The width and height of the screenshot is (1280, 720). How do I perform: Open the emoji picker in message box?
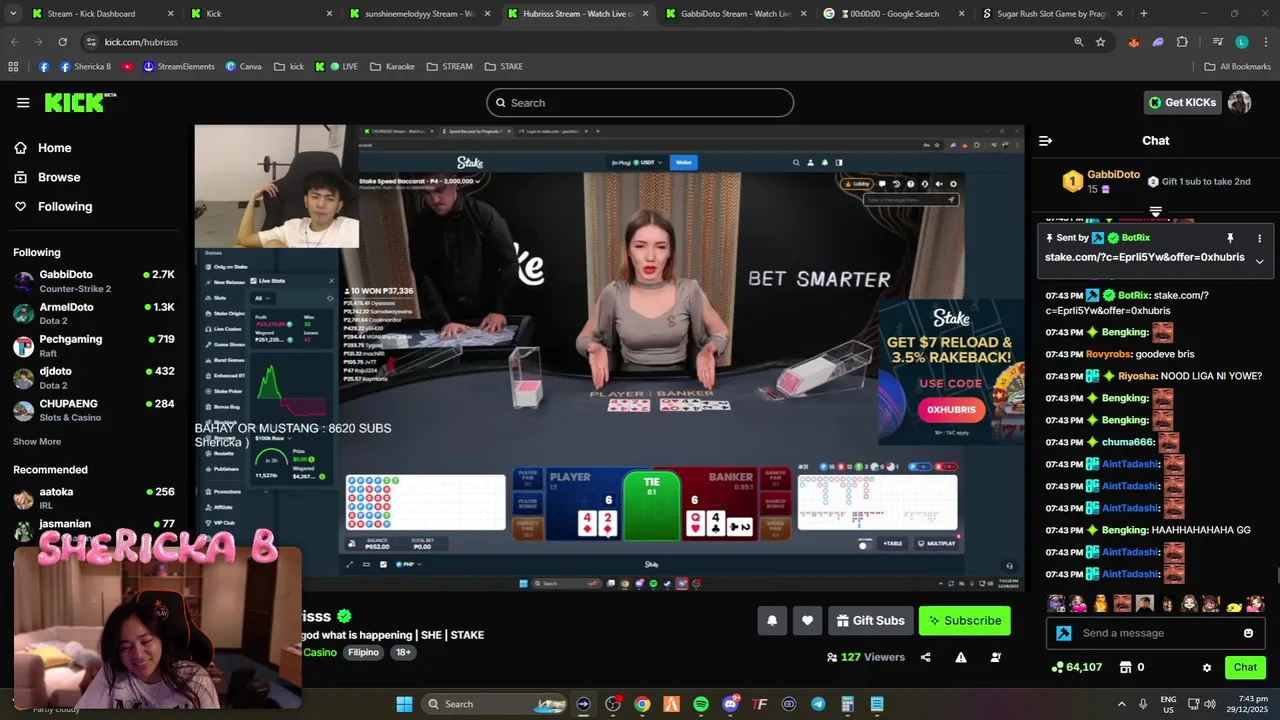click(x=1248, y=633)
